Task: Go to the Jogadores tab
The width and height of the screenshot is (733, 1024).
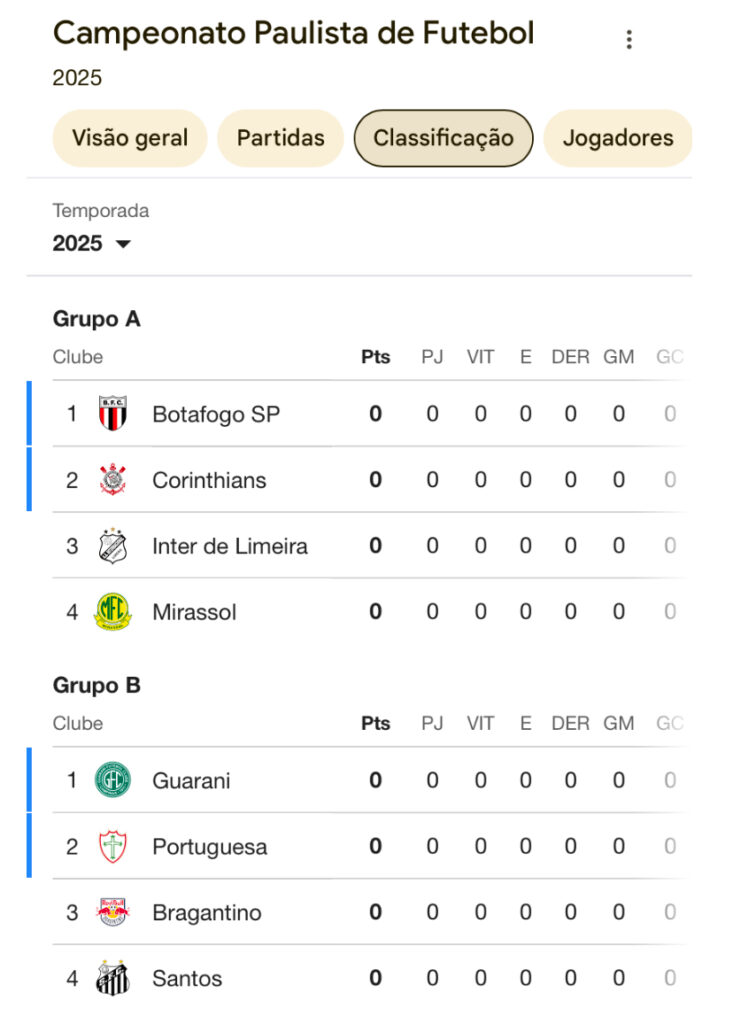Action: (x=617, y=138)
